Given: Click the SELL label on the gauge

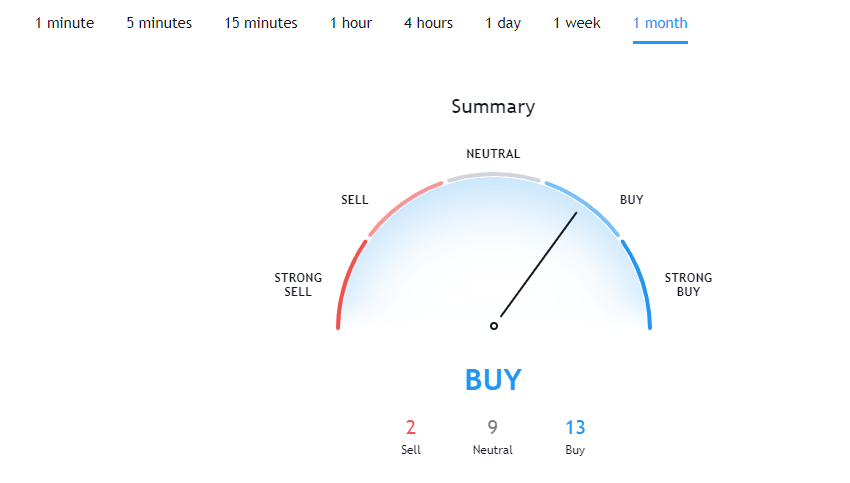Looking at the screenshot, I should pos(355,200).
